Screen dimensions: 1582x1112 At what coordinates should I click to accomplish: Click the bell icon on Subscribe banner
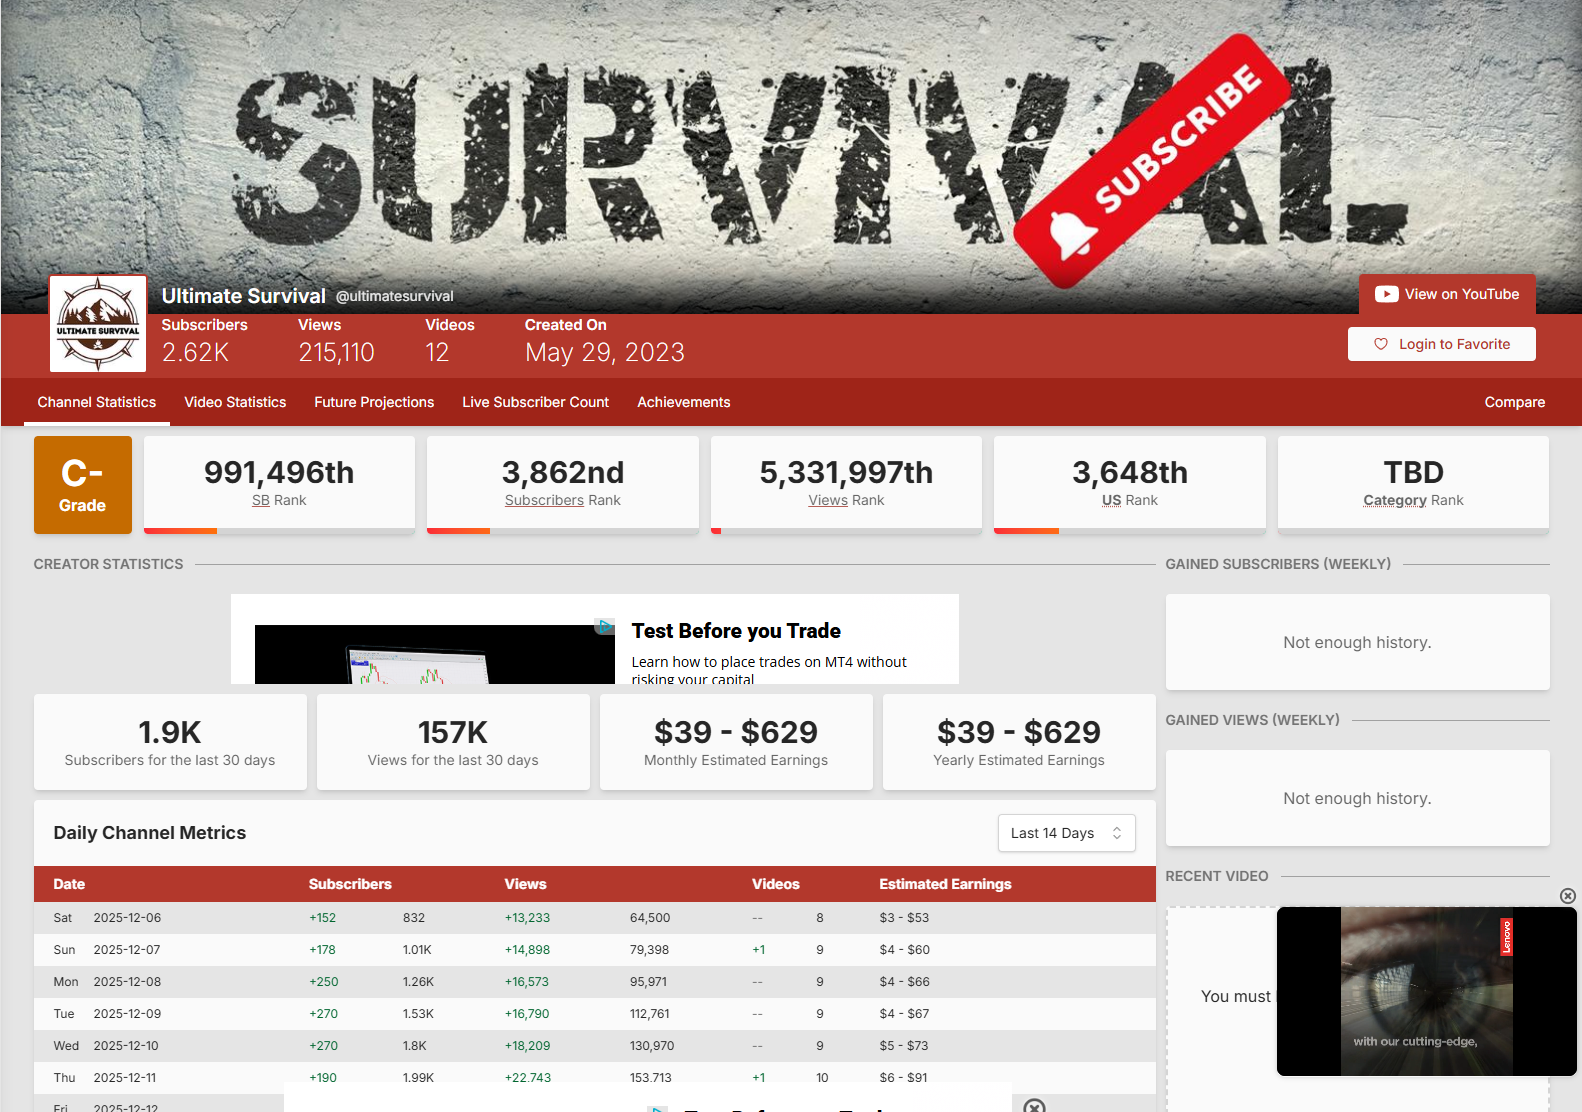coord(1072,235)
